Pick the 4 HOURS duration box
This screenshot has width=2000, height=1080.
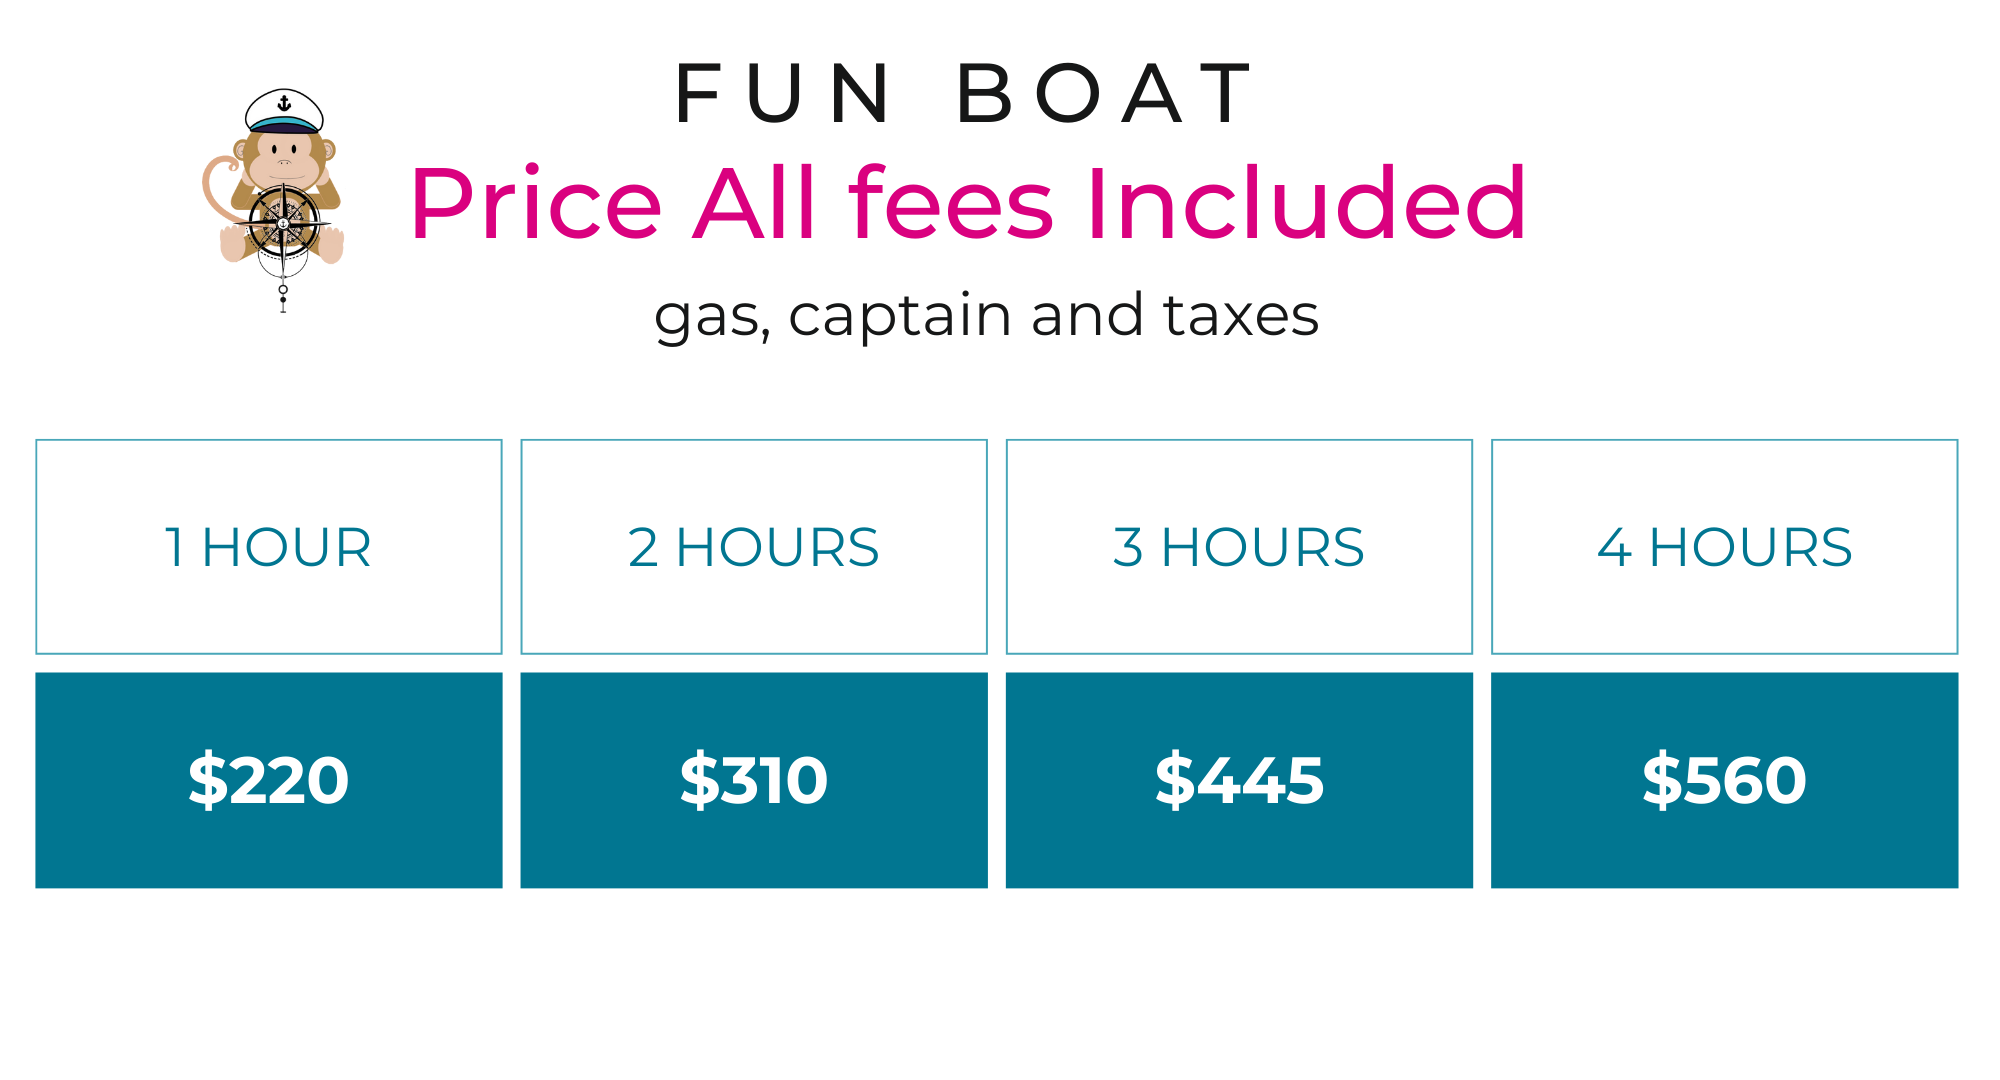(1724, 547)
